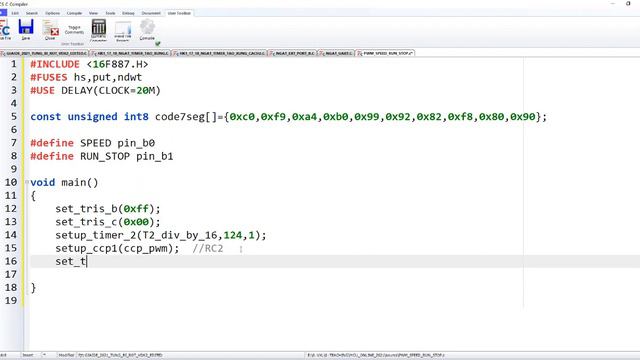Click the setup_ccp1(ccp_pwm) statement

(117, 248)
